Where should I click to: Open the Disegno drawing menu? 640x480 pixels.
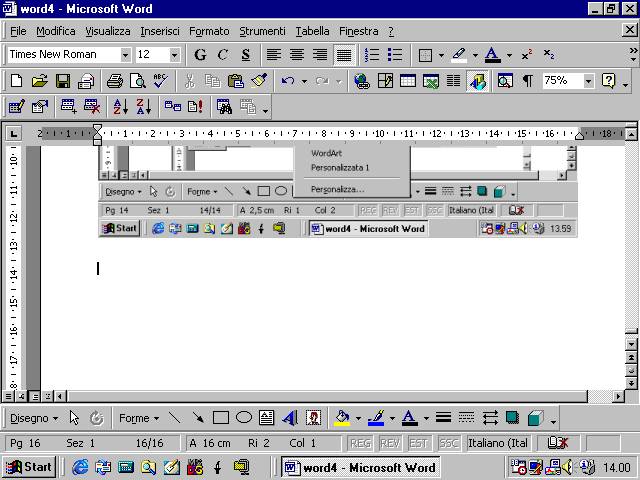tap(34, 418)
